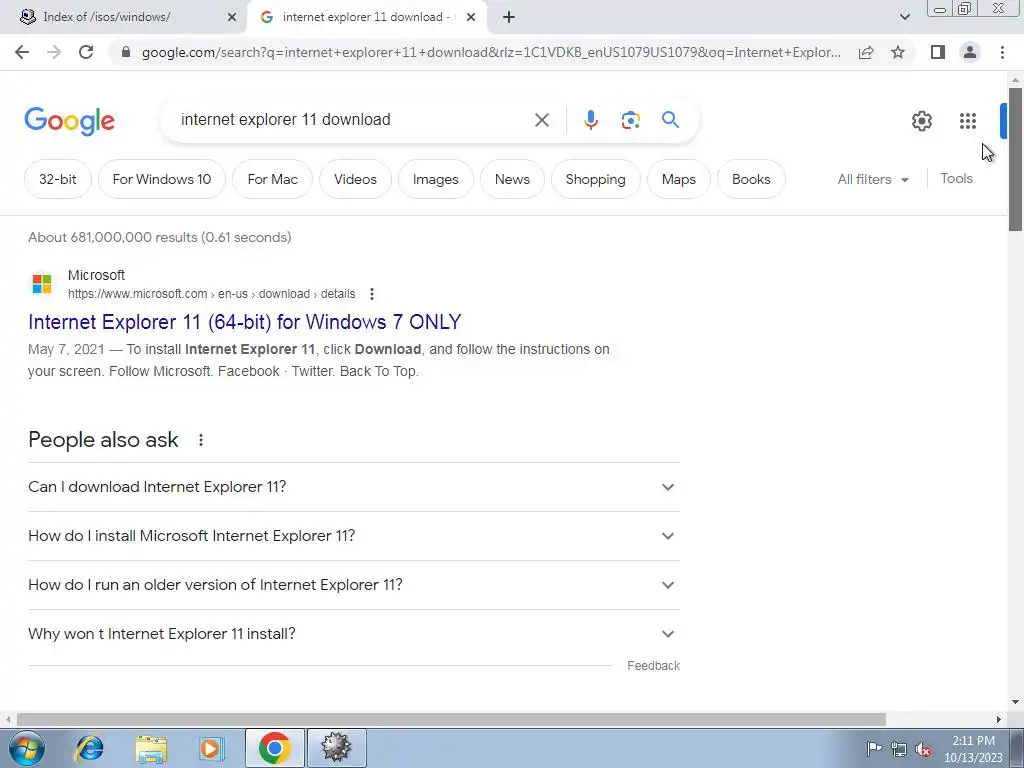Apply the 'For Windows 10' filter

coord(162,179)
